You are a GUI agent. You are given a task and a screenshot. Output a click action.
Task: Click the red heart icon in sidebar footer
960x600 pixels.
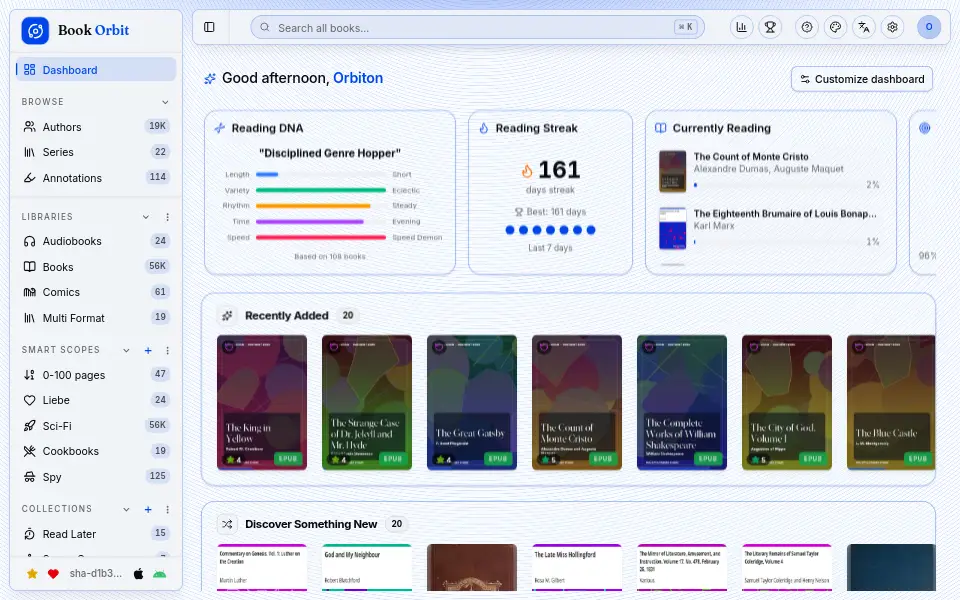click(53, 574)
